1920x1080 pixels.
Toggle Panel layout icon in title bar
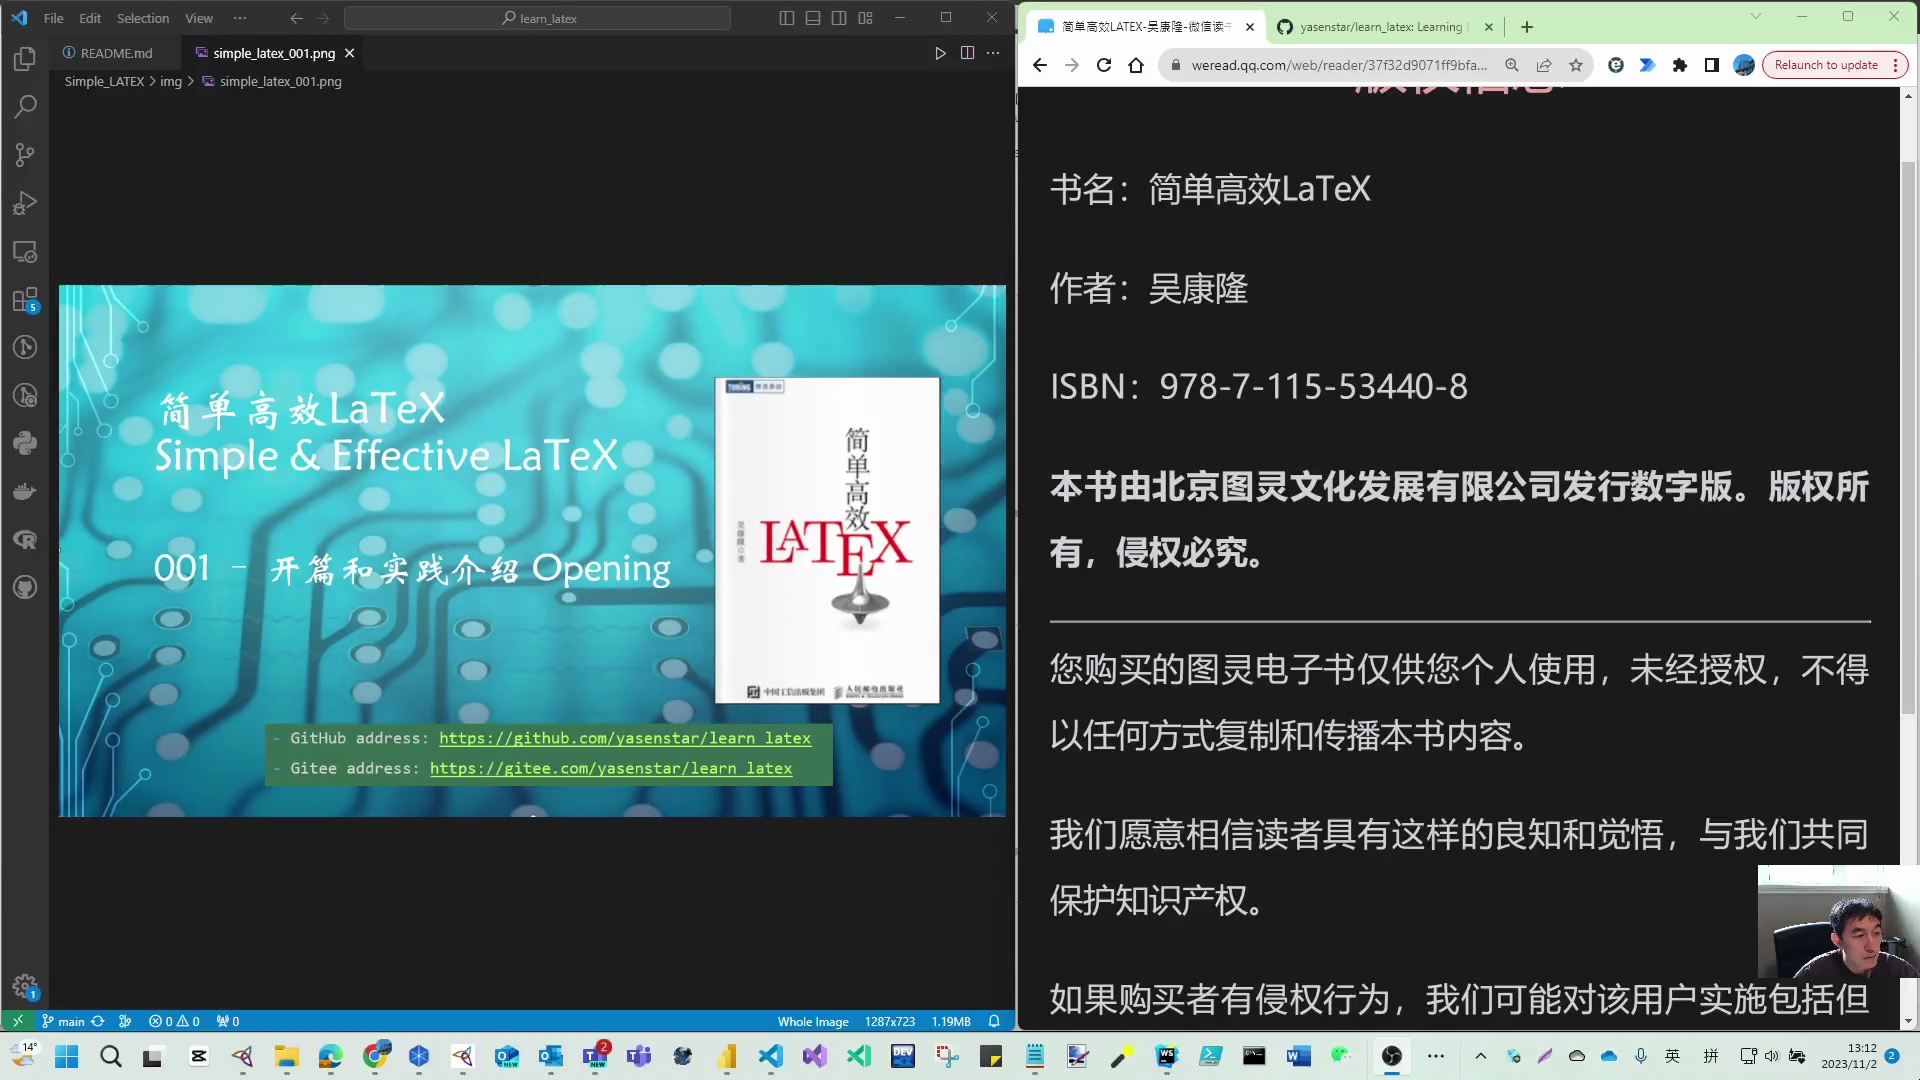coord(813,18)
